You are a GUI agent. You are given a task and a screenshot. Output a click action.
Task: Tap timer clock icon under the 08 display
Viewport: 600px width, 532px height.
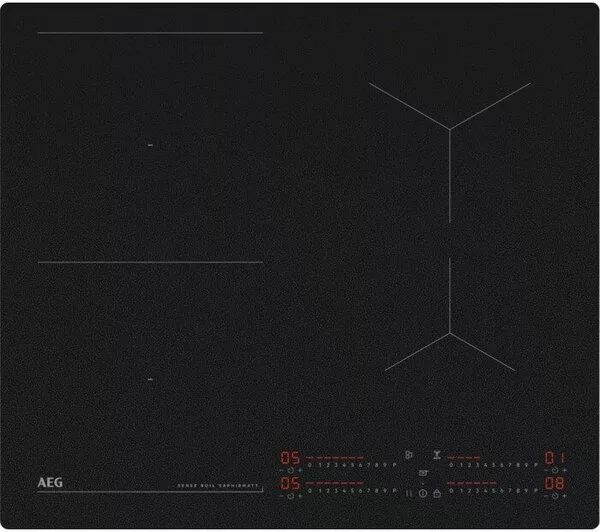tap(555, 496)
